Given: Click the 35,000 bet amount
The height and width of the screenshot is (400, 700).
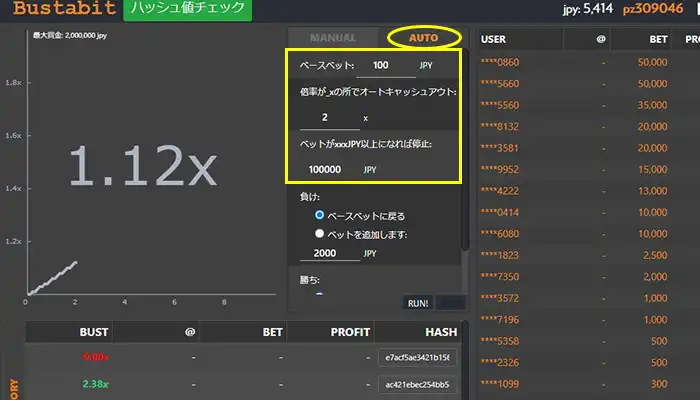Looking at the screenshot, I should 653,105.
